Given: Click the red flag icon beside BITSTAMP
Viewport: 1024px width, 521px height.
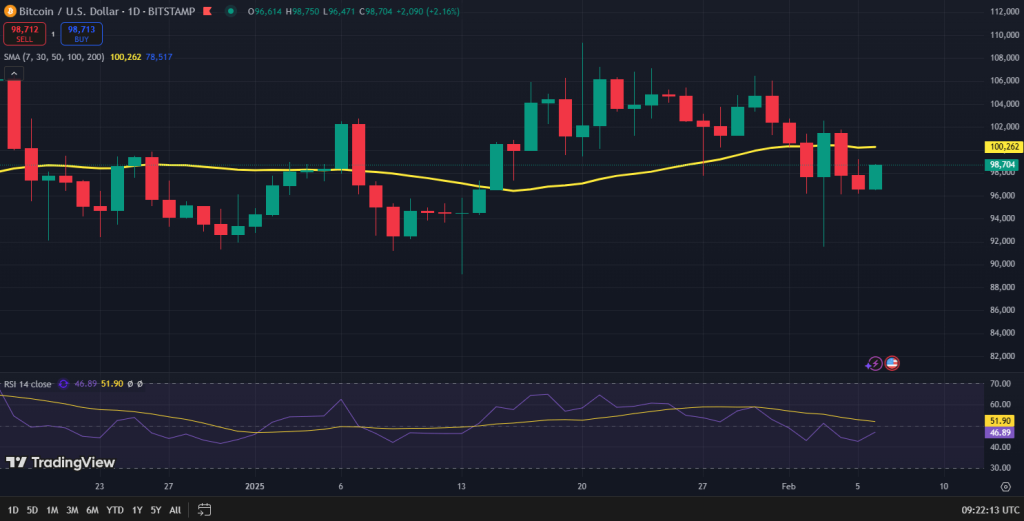Looking at the screenshot, I should click(207, 11).
